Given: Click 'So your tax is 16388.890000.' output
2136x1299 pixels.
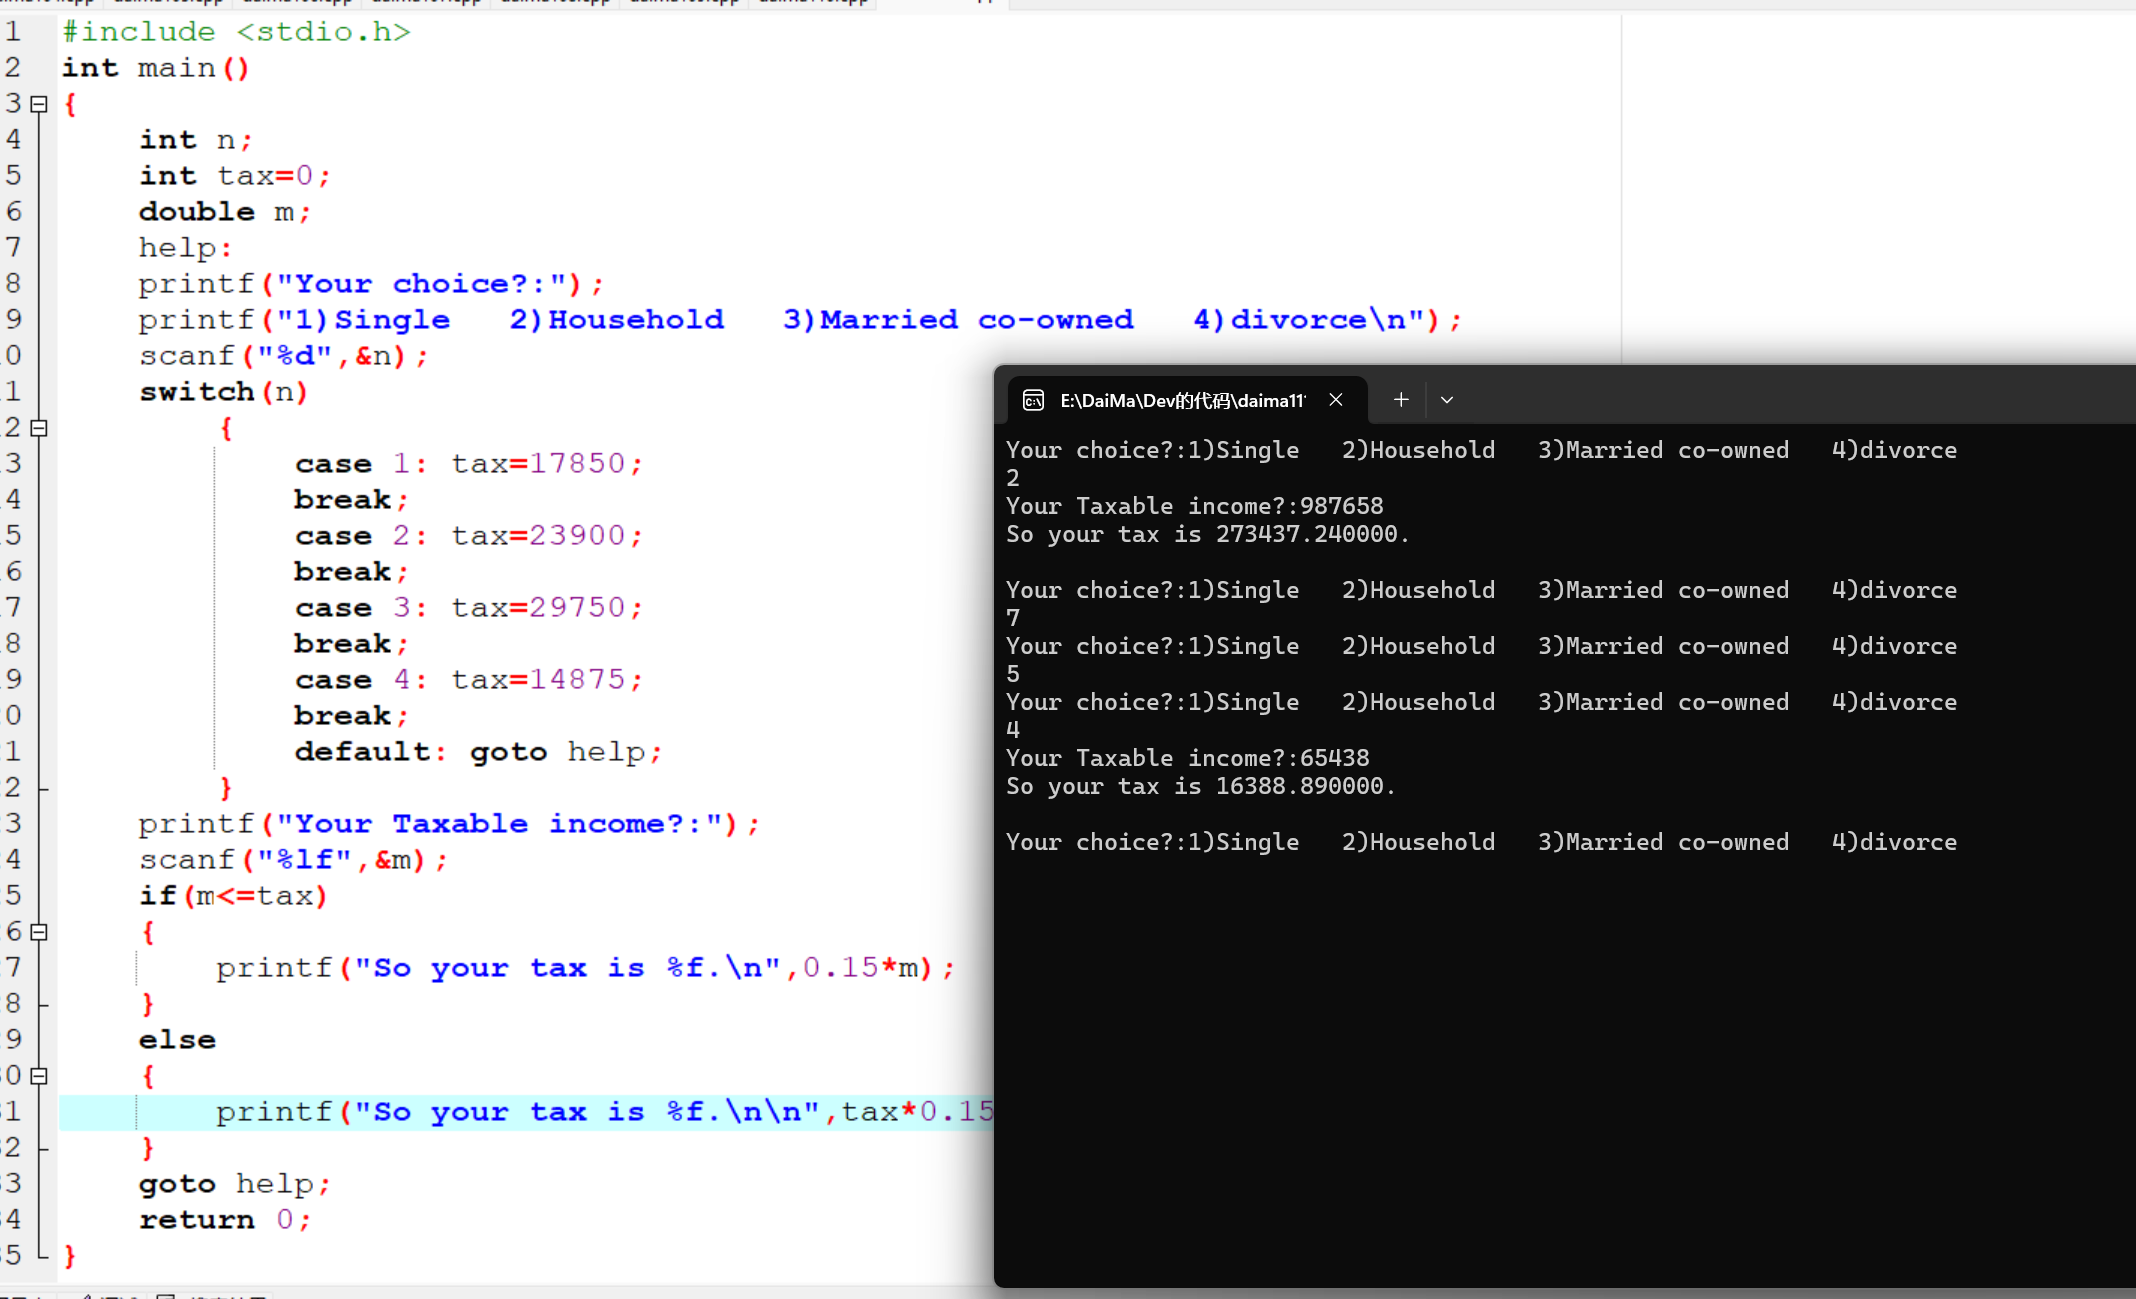Looking at the screenshot, I should pos(1200,786).
